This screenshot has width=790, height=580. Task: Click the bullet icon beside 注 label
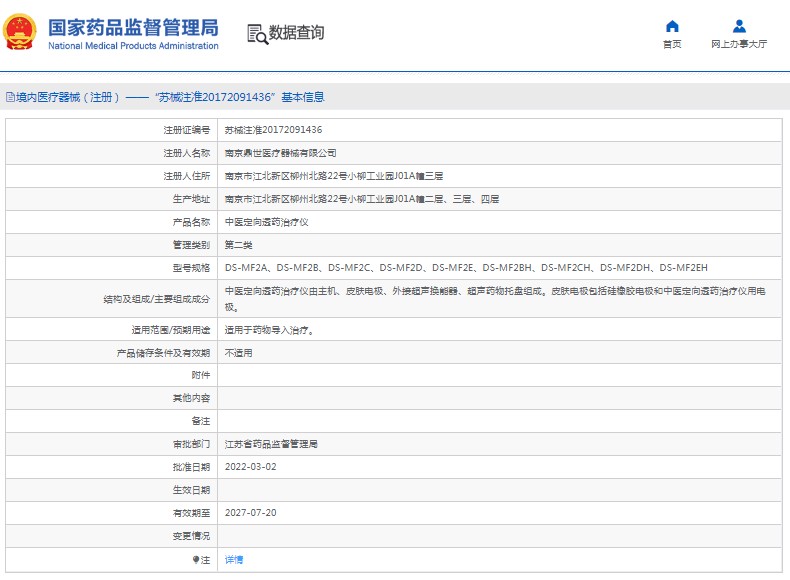tap(196, 560)
